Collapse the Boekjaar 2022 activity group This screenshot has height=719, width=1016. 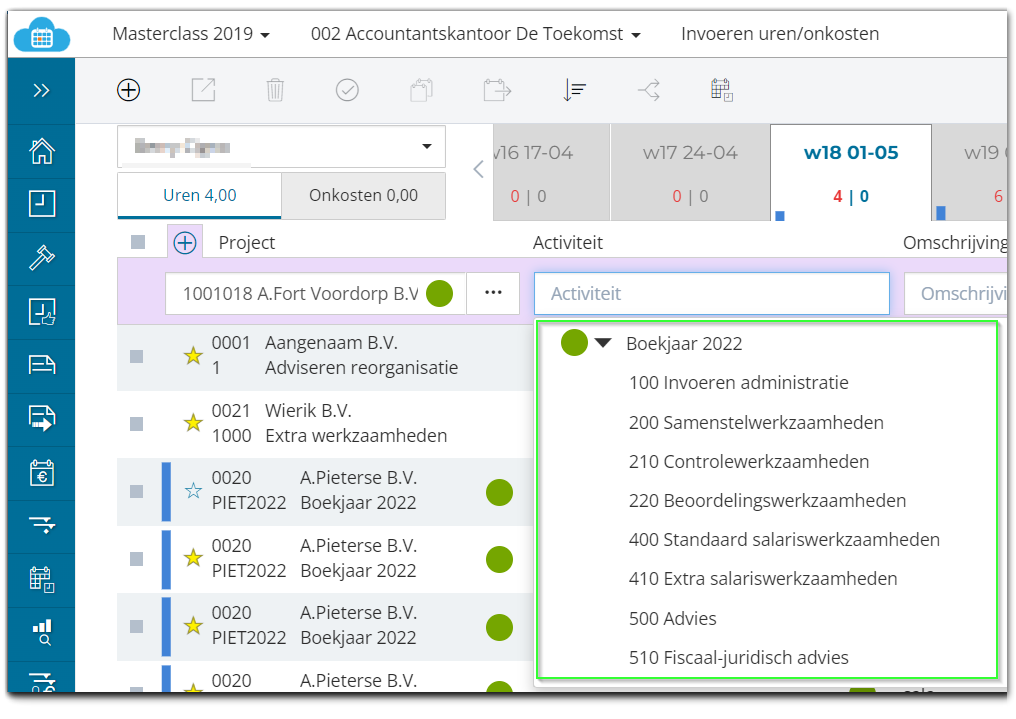[603, 343]
